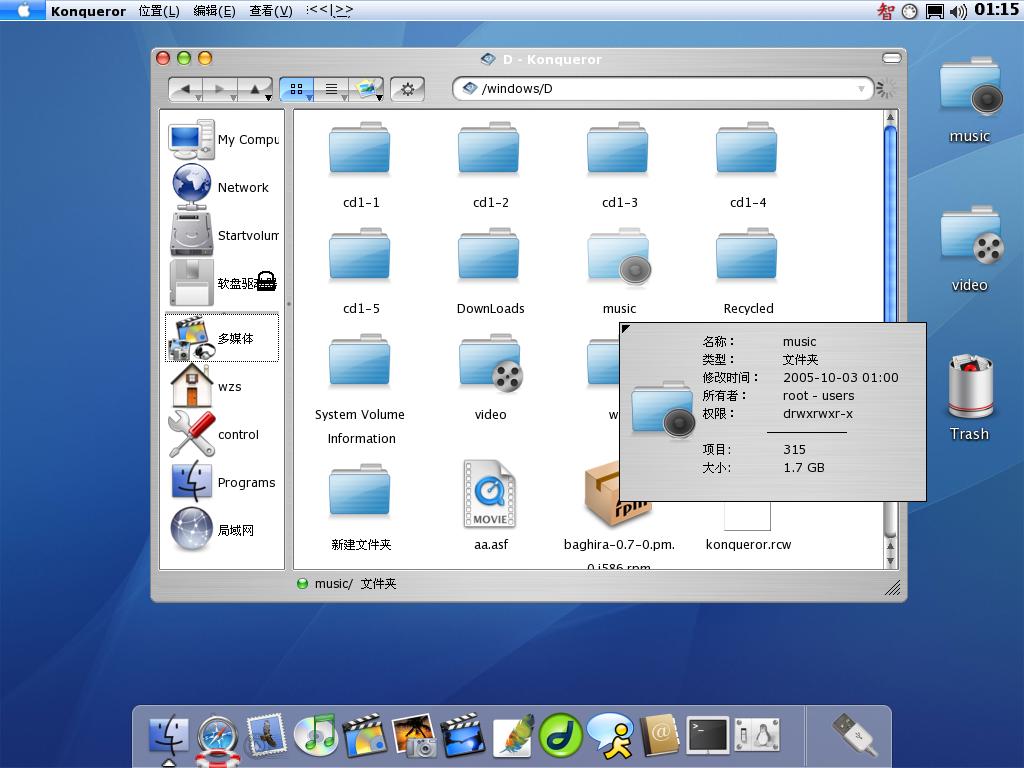Screen dimensions: 1024x768
Task: Select the System Volume Information folder
Action: pos(360,389)
